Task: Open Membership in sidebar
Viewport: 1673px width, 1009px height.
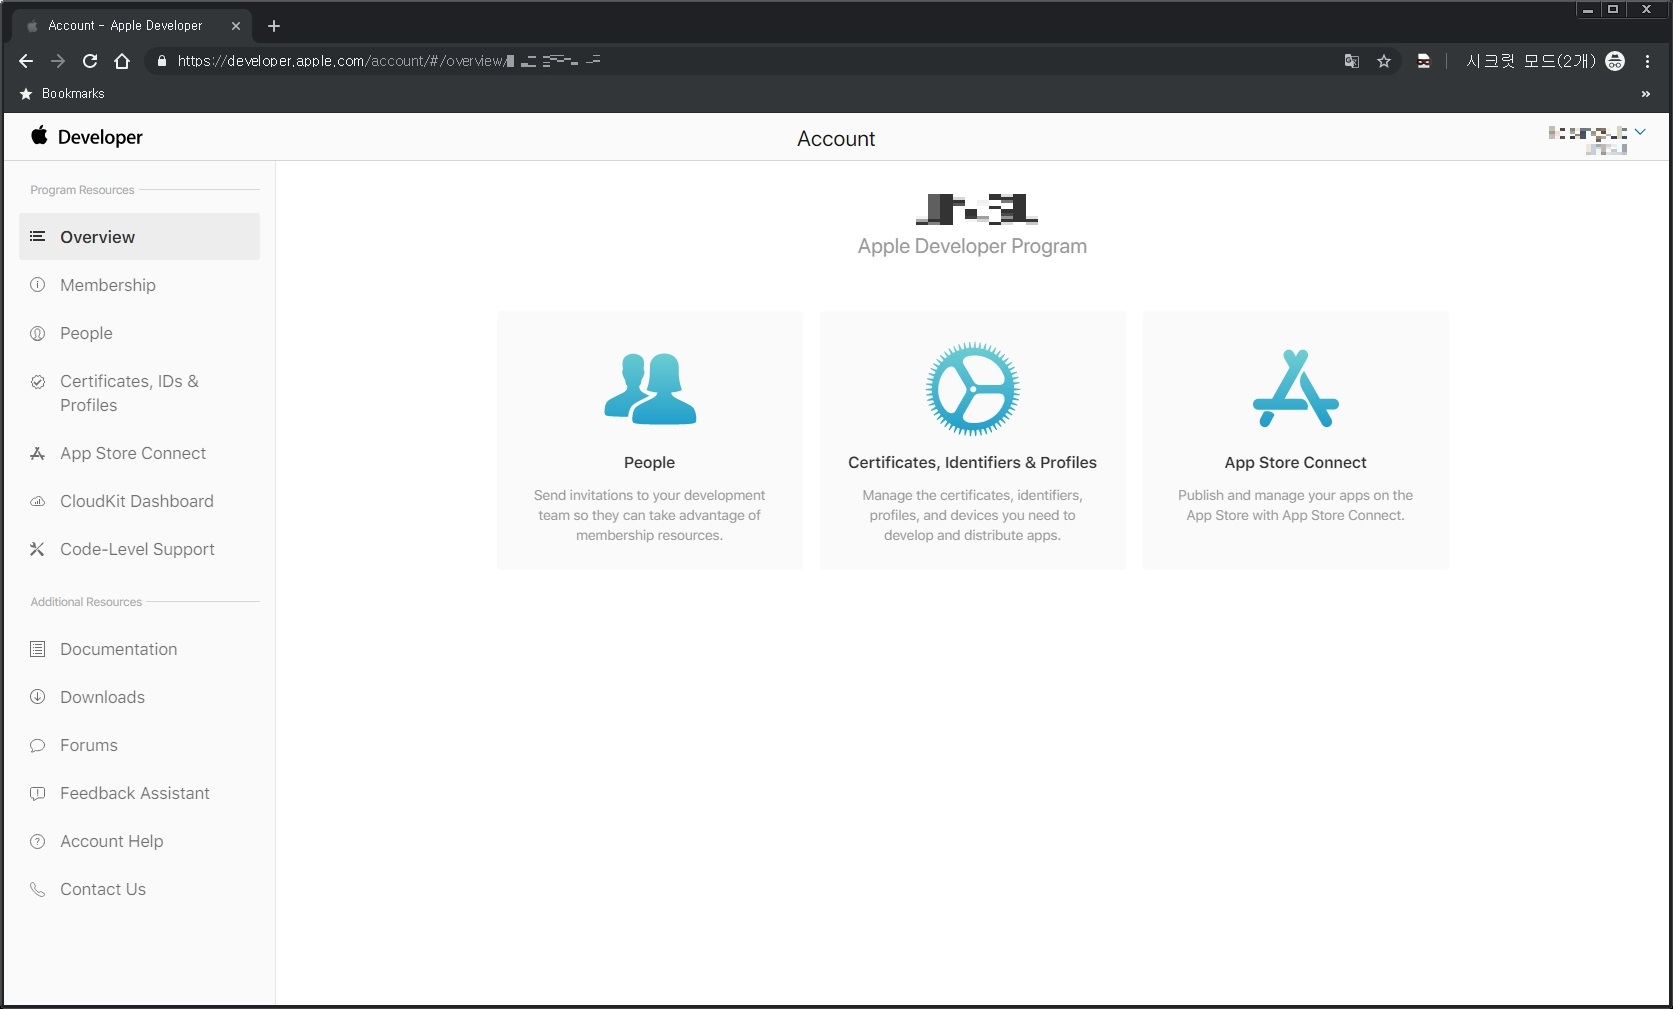Action: 139,285
